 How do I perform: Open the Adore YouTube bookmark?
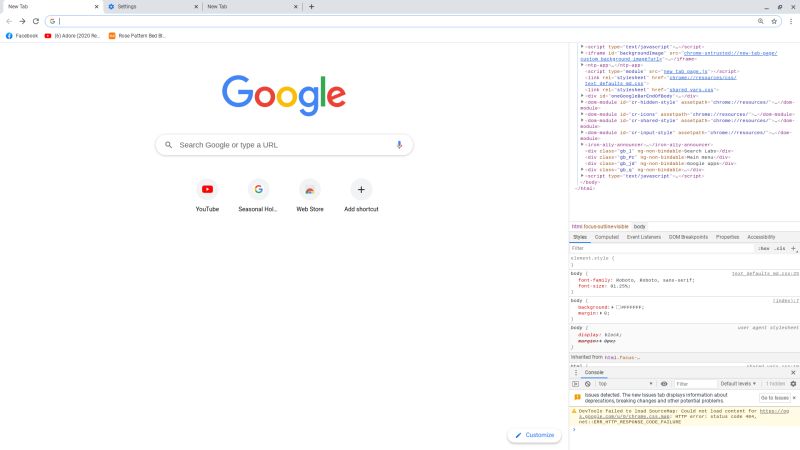tap(72, 36)
